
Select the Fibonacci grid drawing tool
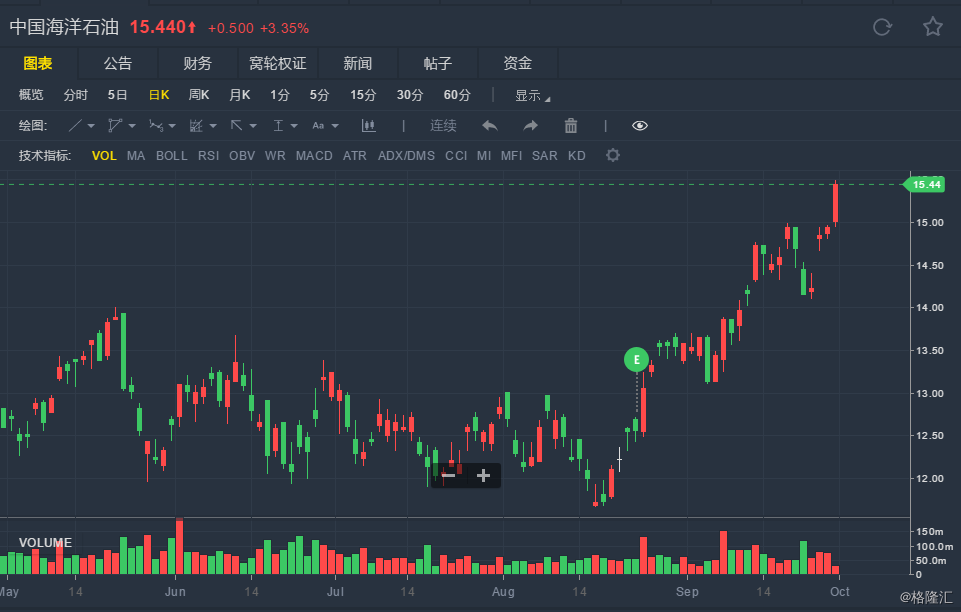point(196,126)
